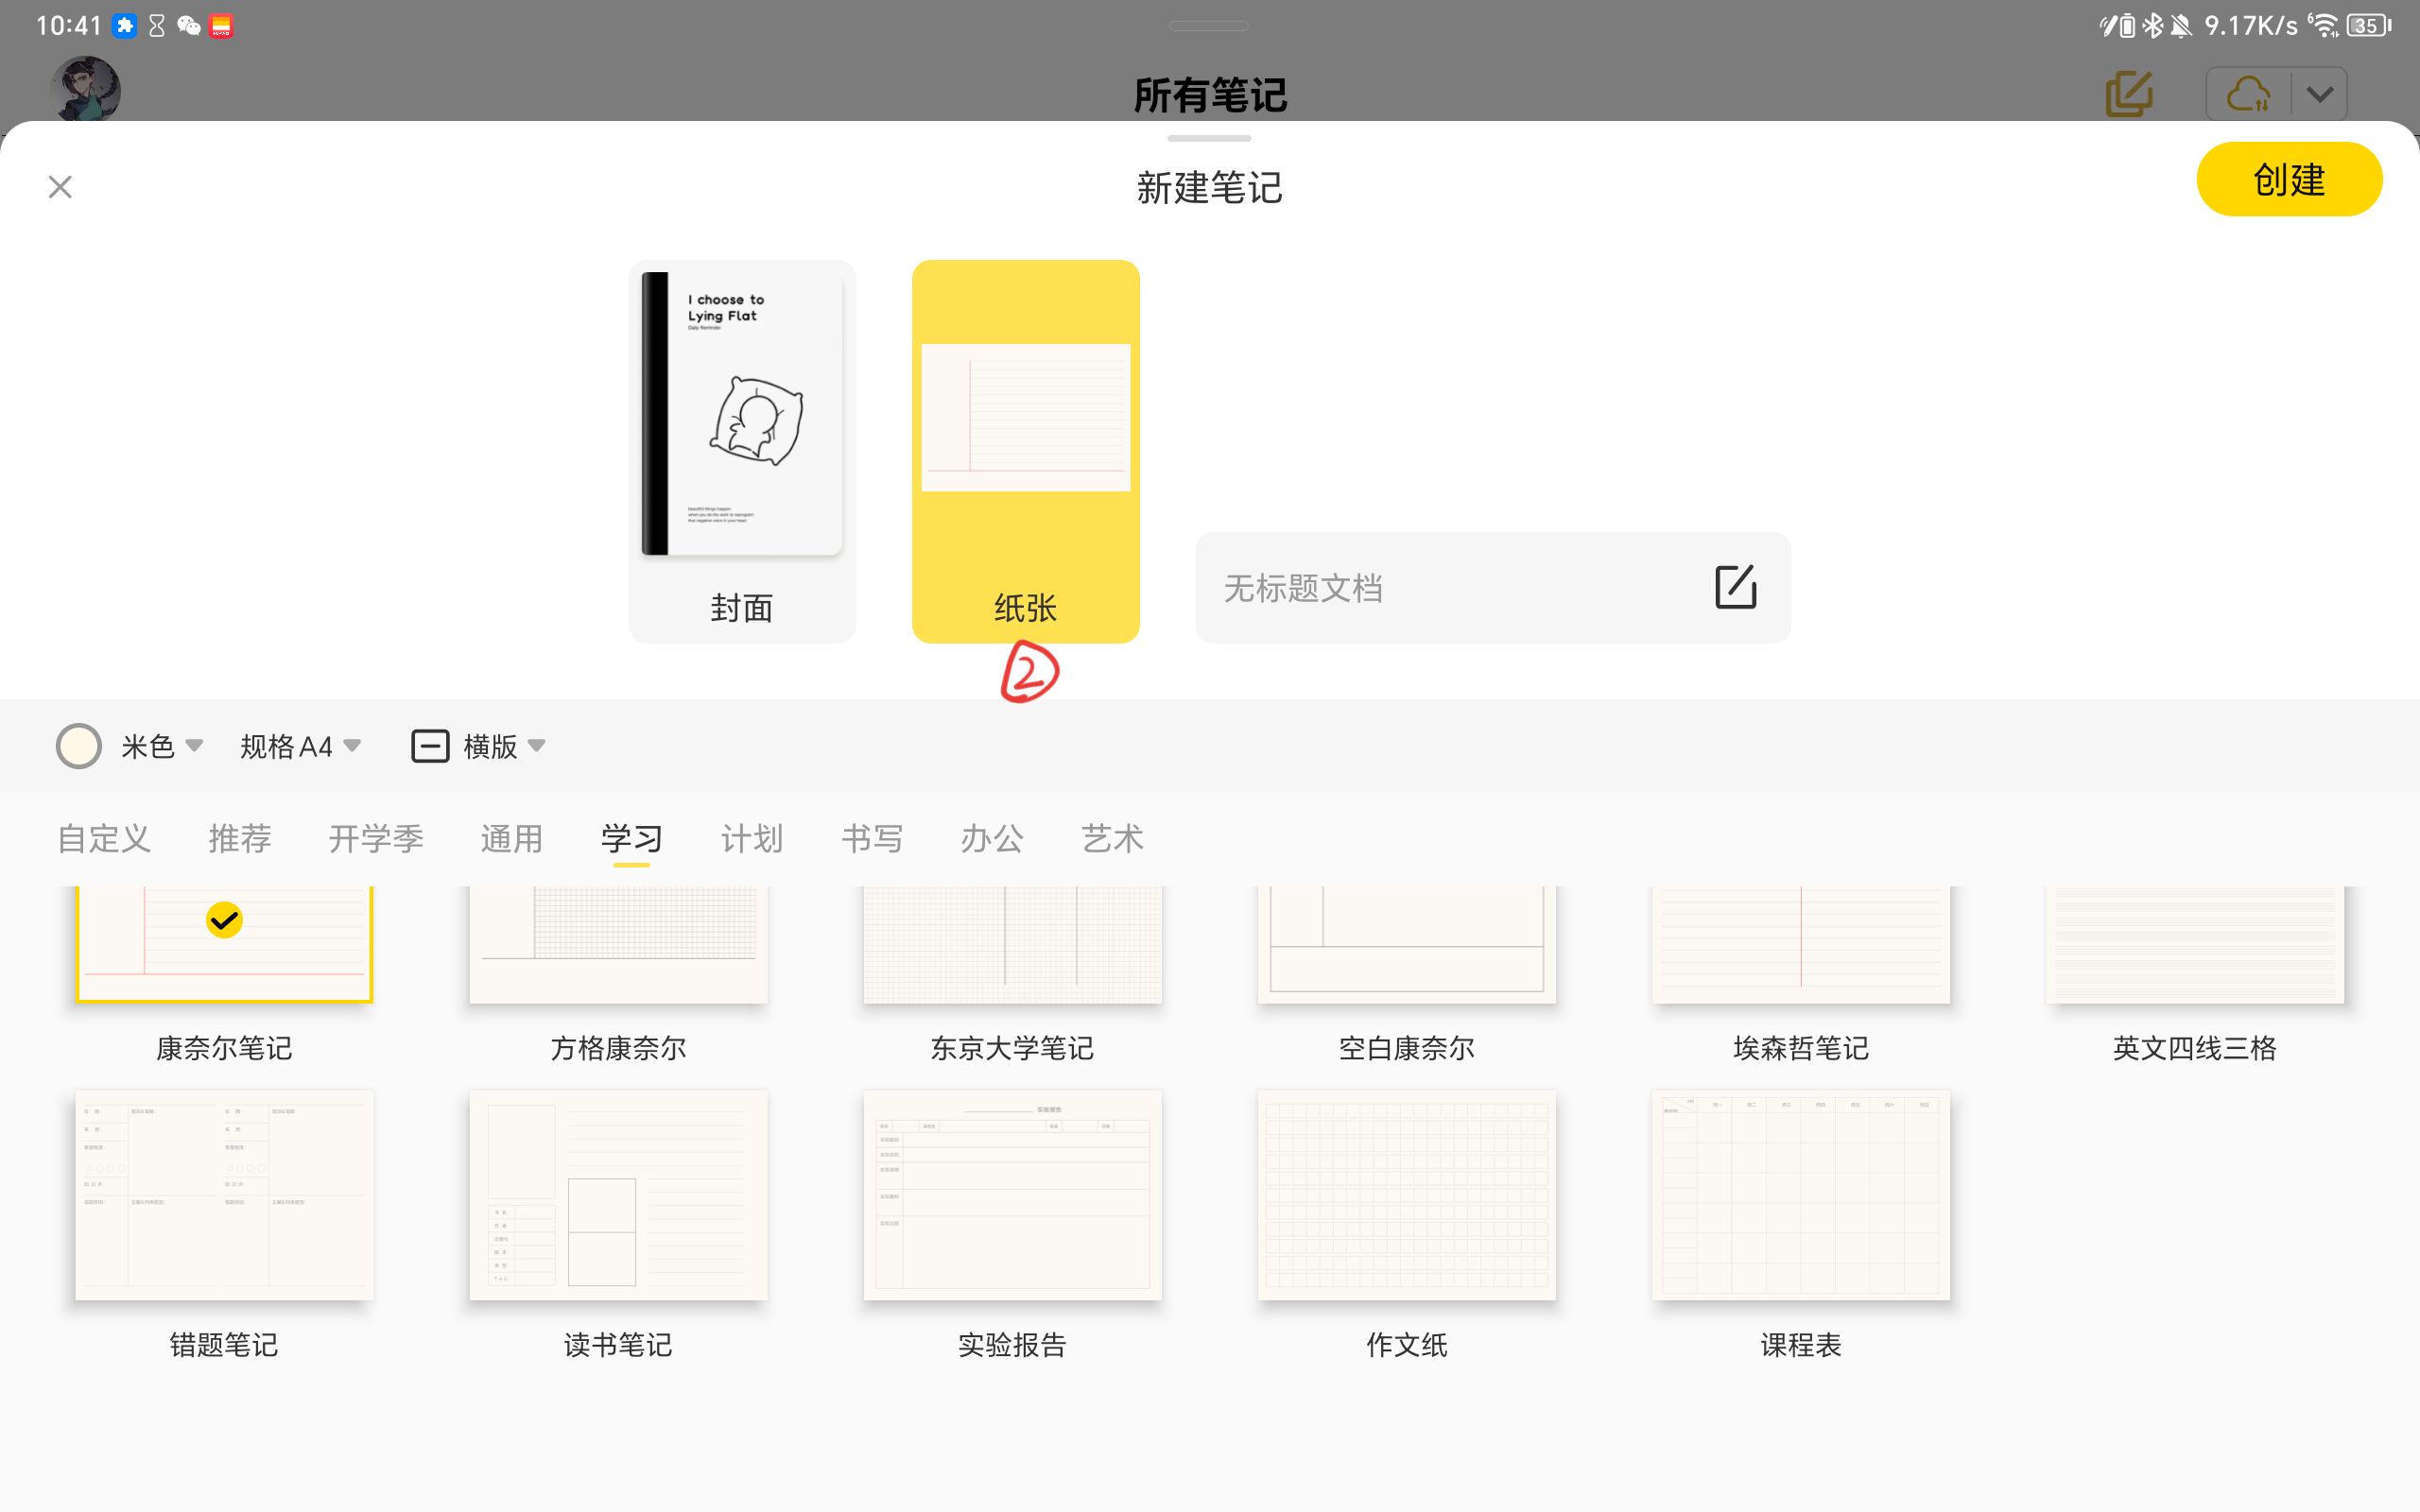
Task: Open the 艺术 template category
Action: click(x=1111, y=839)
